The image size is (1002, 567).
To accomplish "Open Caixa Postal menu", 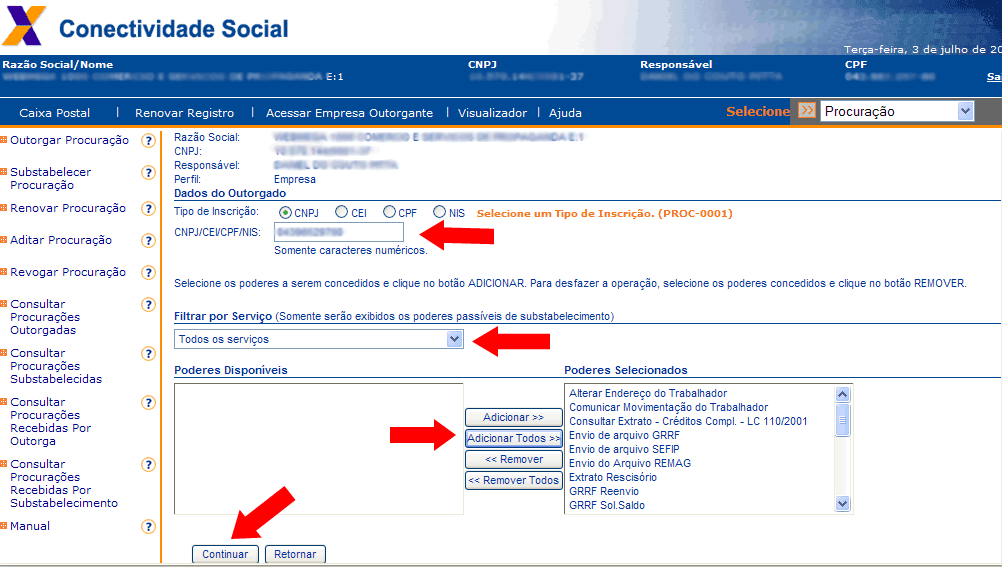I will [55, 113].
